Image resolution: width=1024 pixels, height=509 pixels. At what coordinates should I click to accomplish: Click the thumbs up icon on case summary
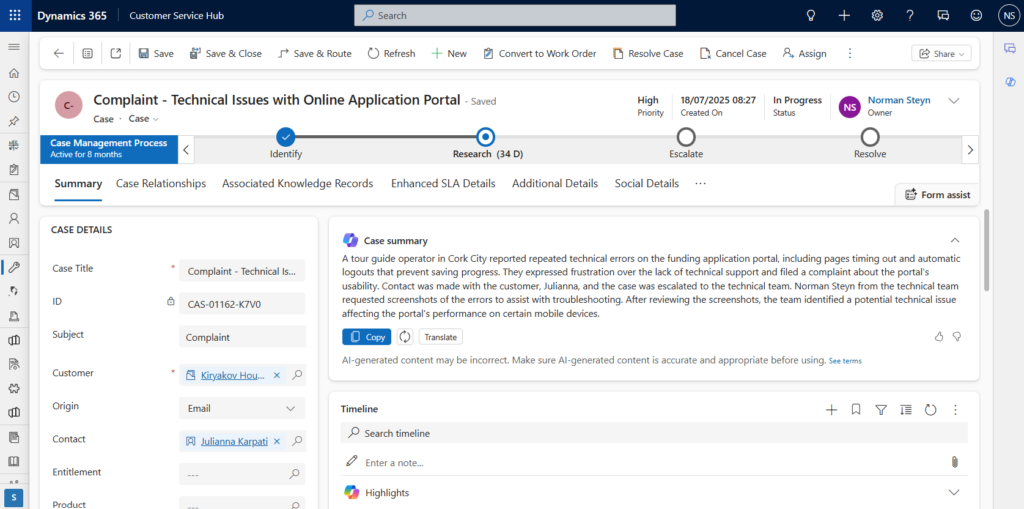pos(939,337)
